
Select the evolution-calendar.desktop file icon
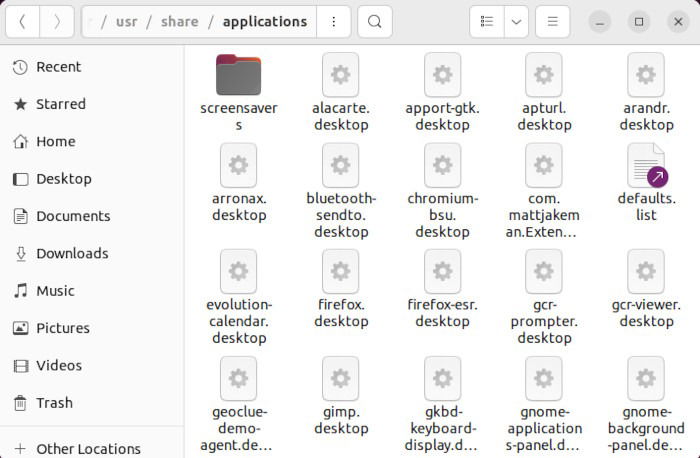pos(238,271)
